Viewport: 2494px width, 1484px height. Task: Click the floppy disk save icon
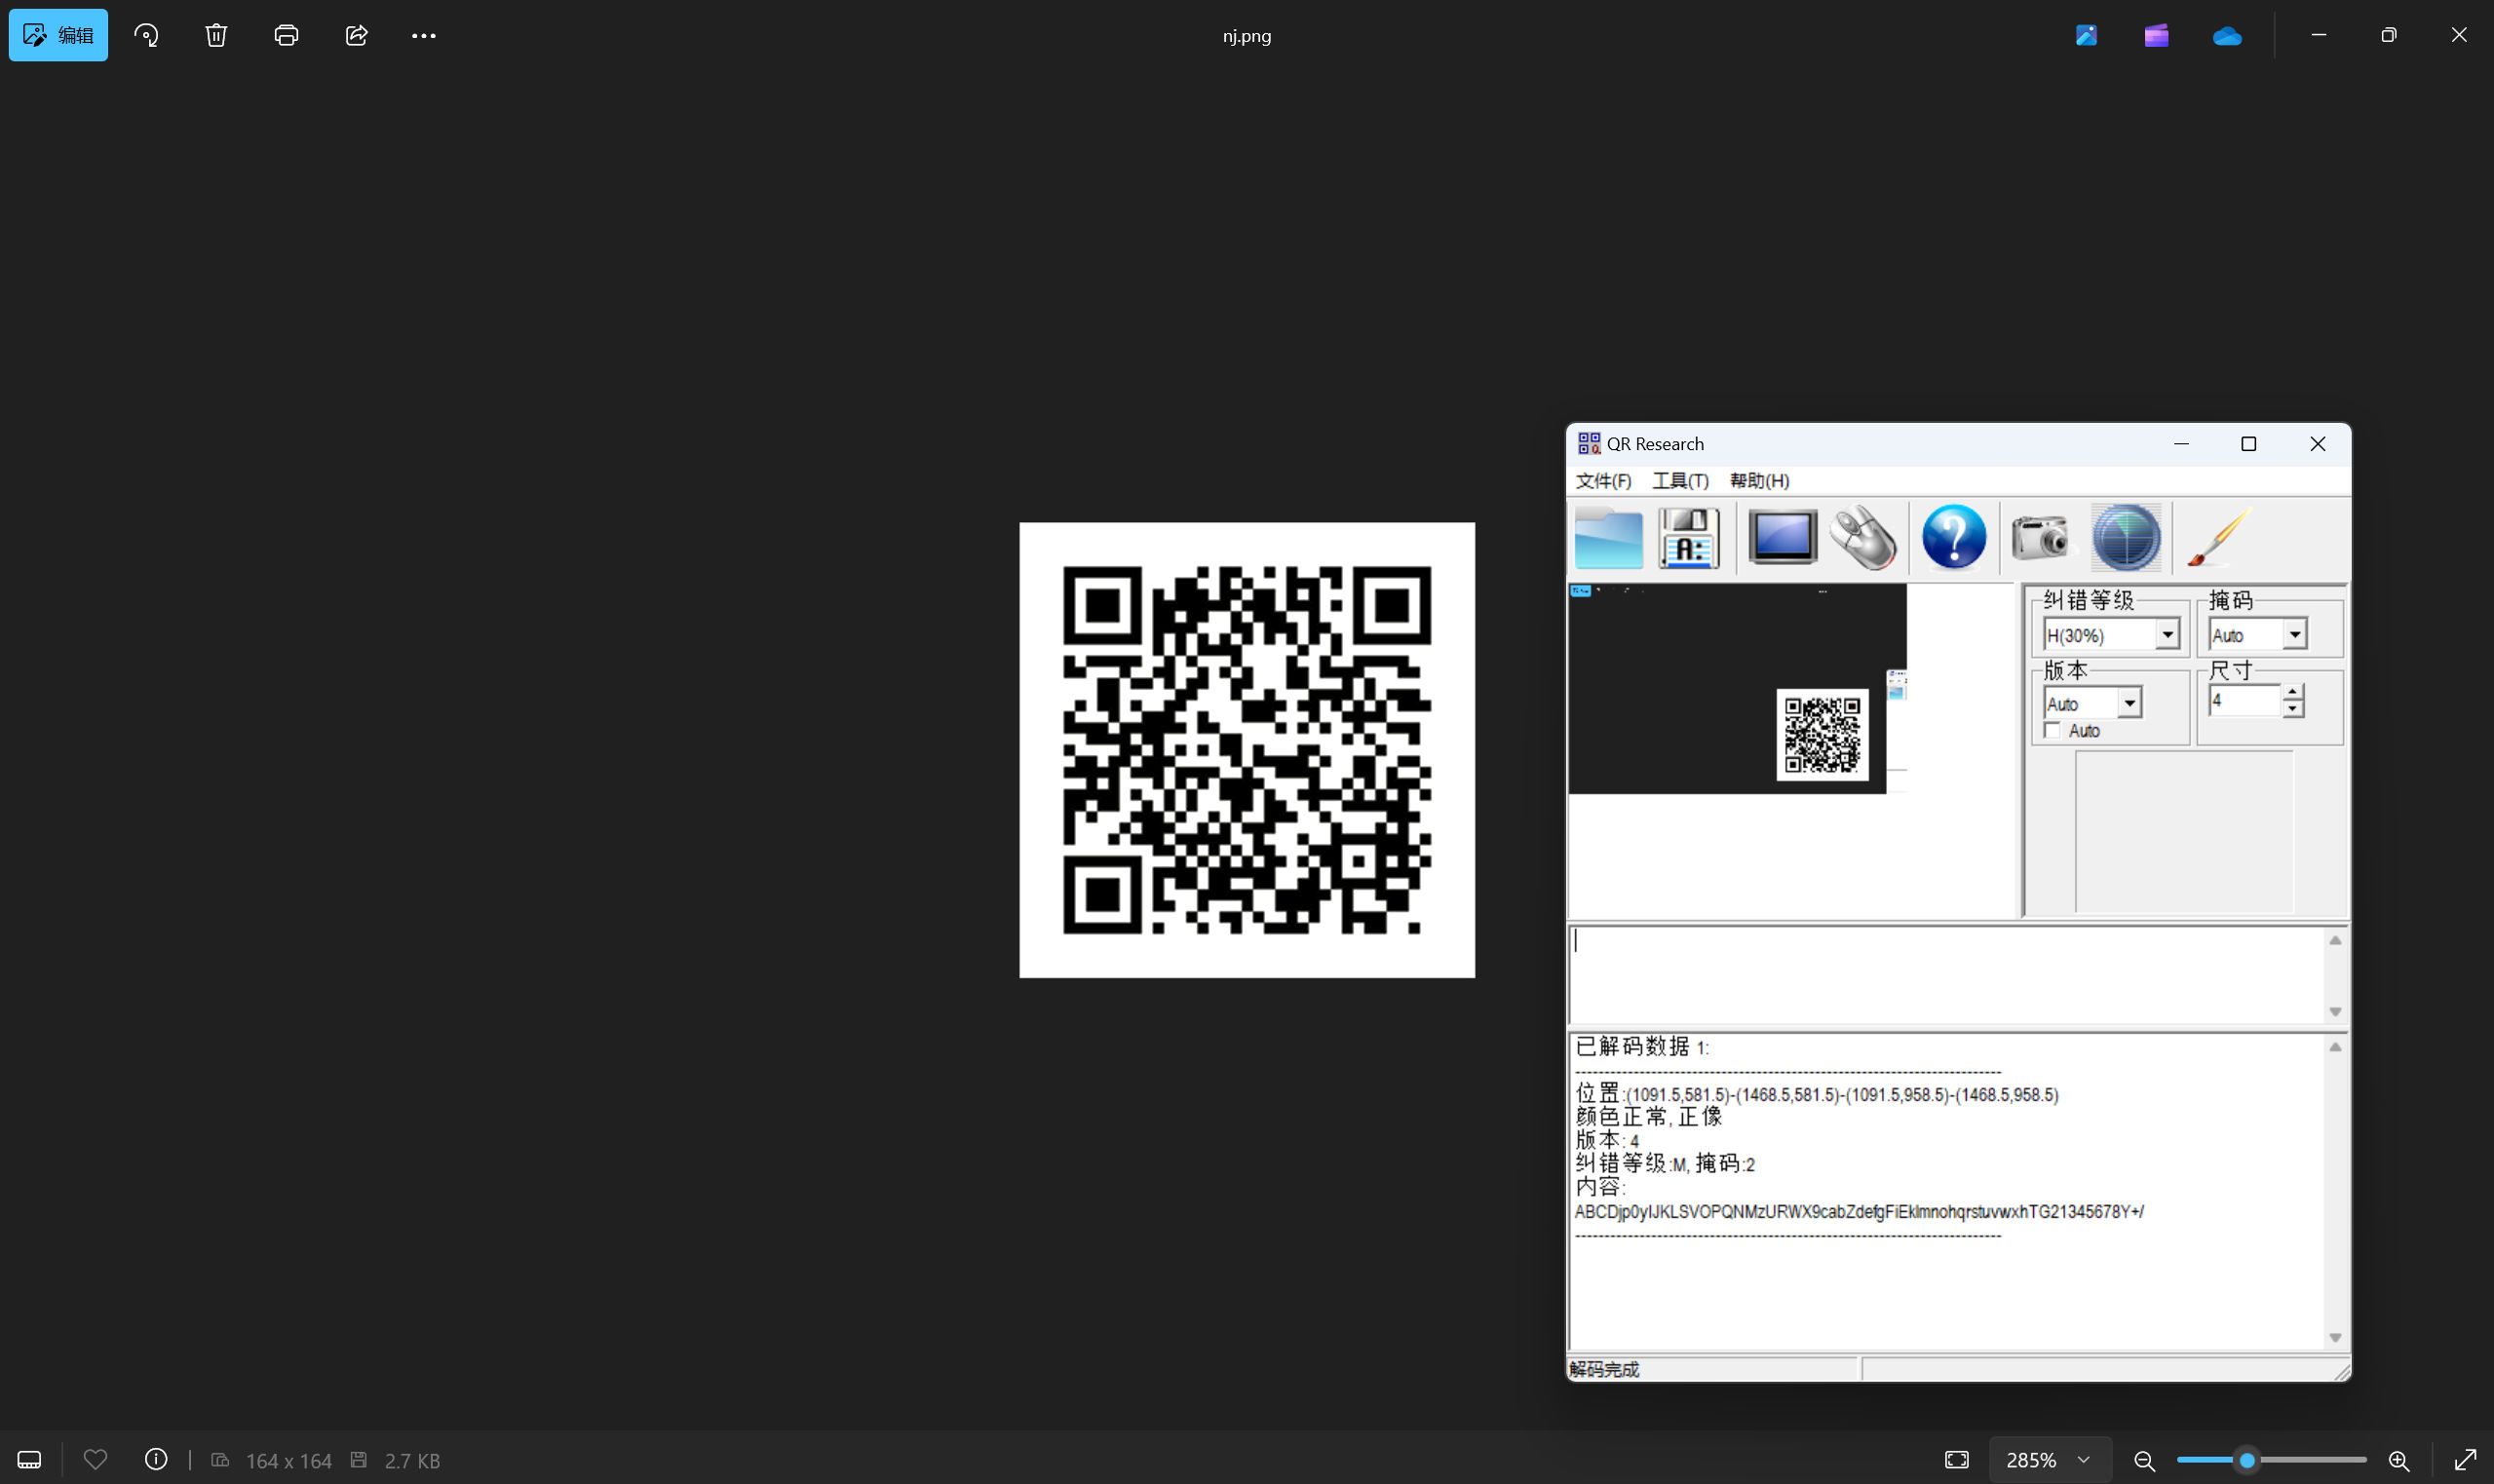point(1689,538)
